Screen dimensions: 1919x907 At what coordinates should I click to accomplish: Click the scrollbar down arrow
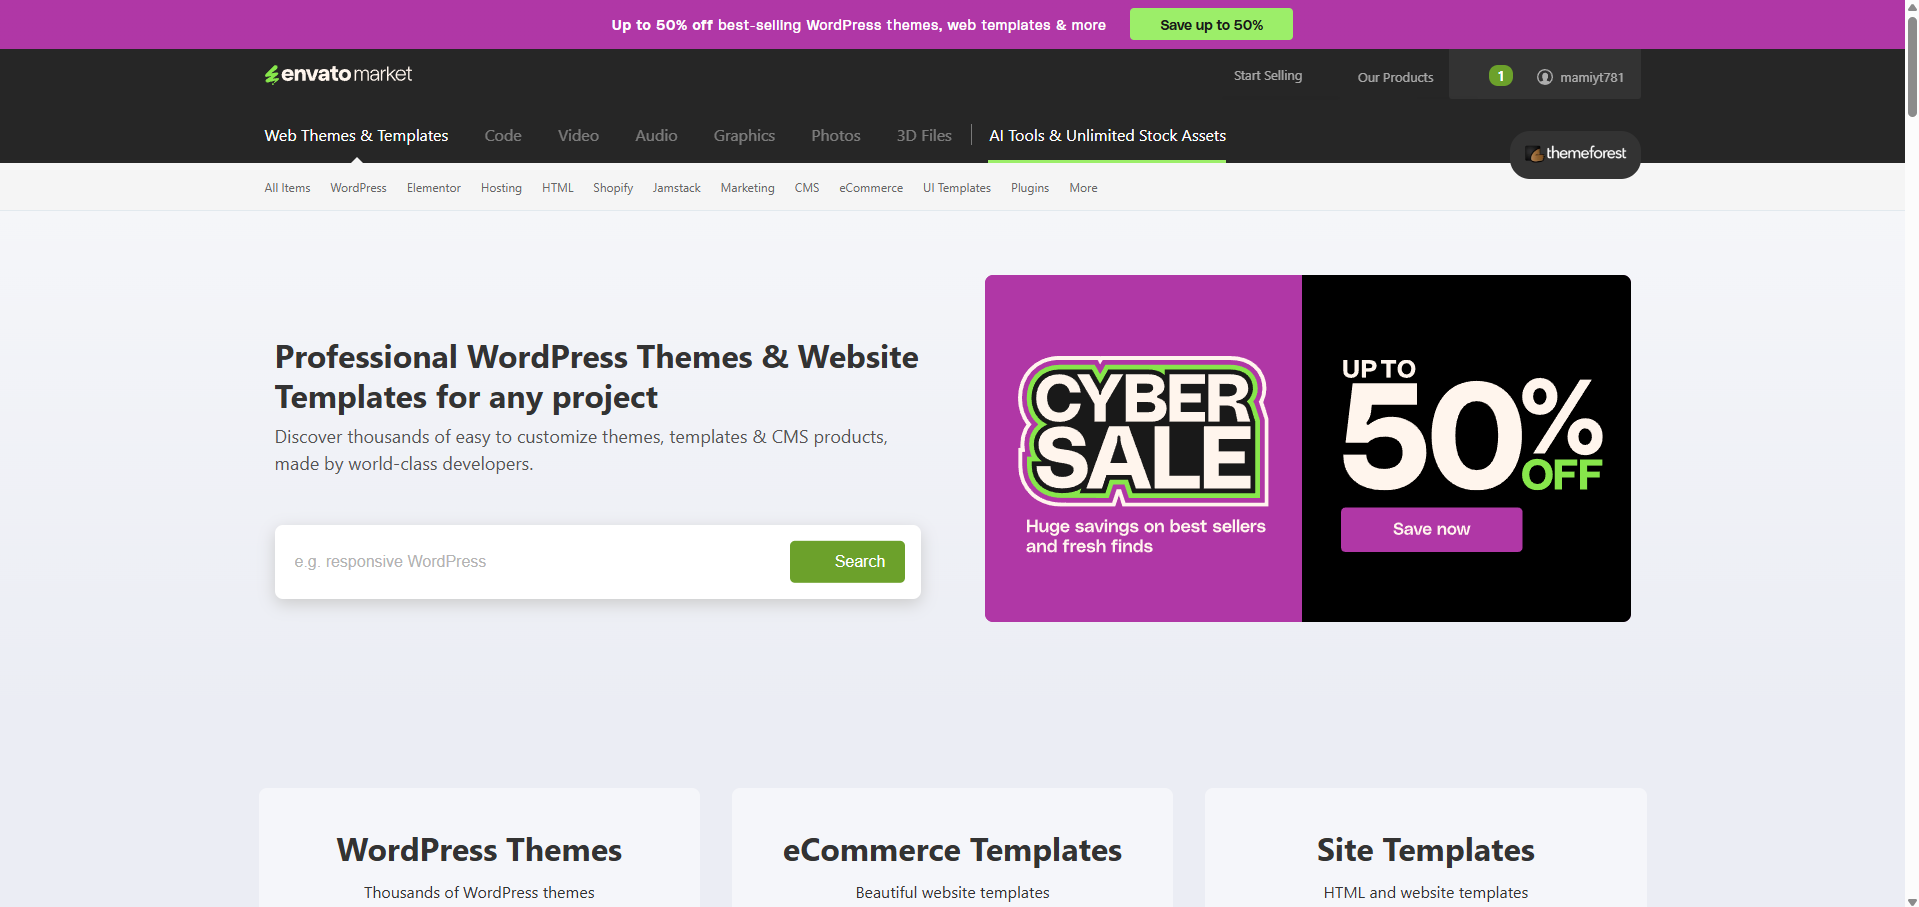(x=1912, y=901)
